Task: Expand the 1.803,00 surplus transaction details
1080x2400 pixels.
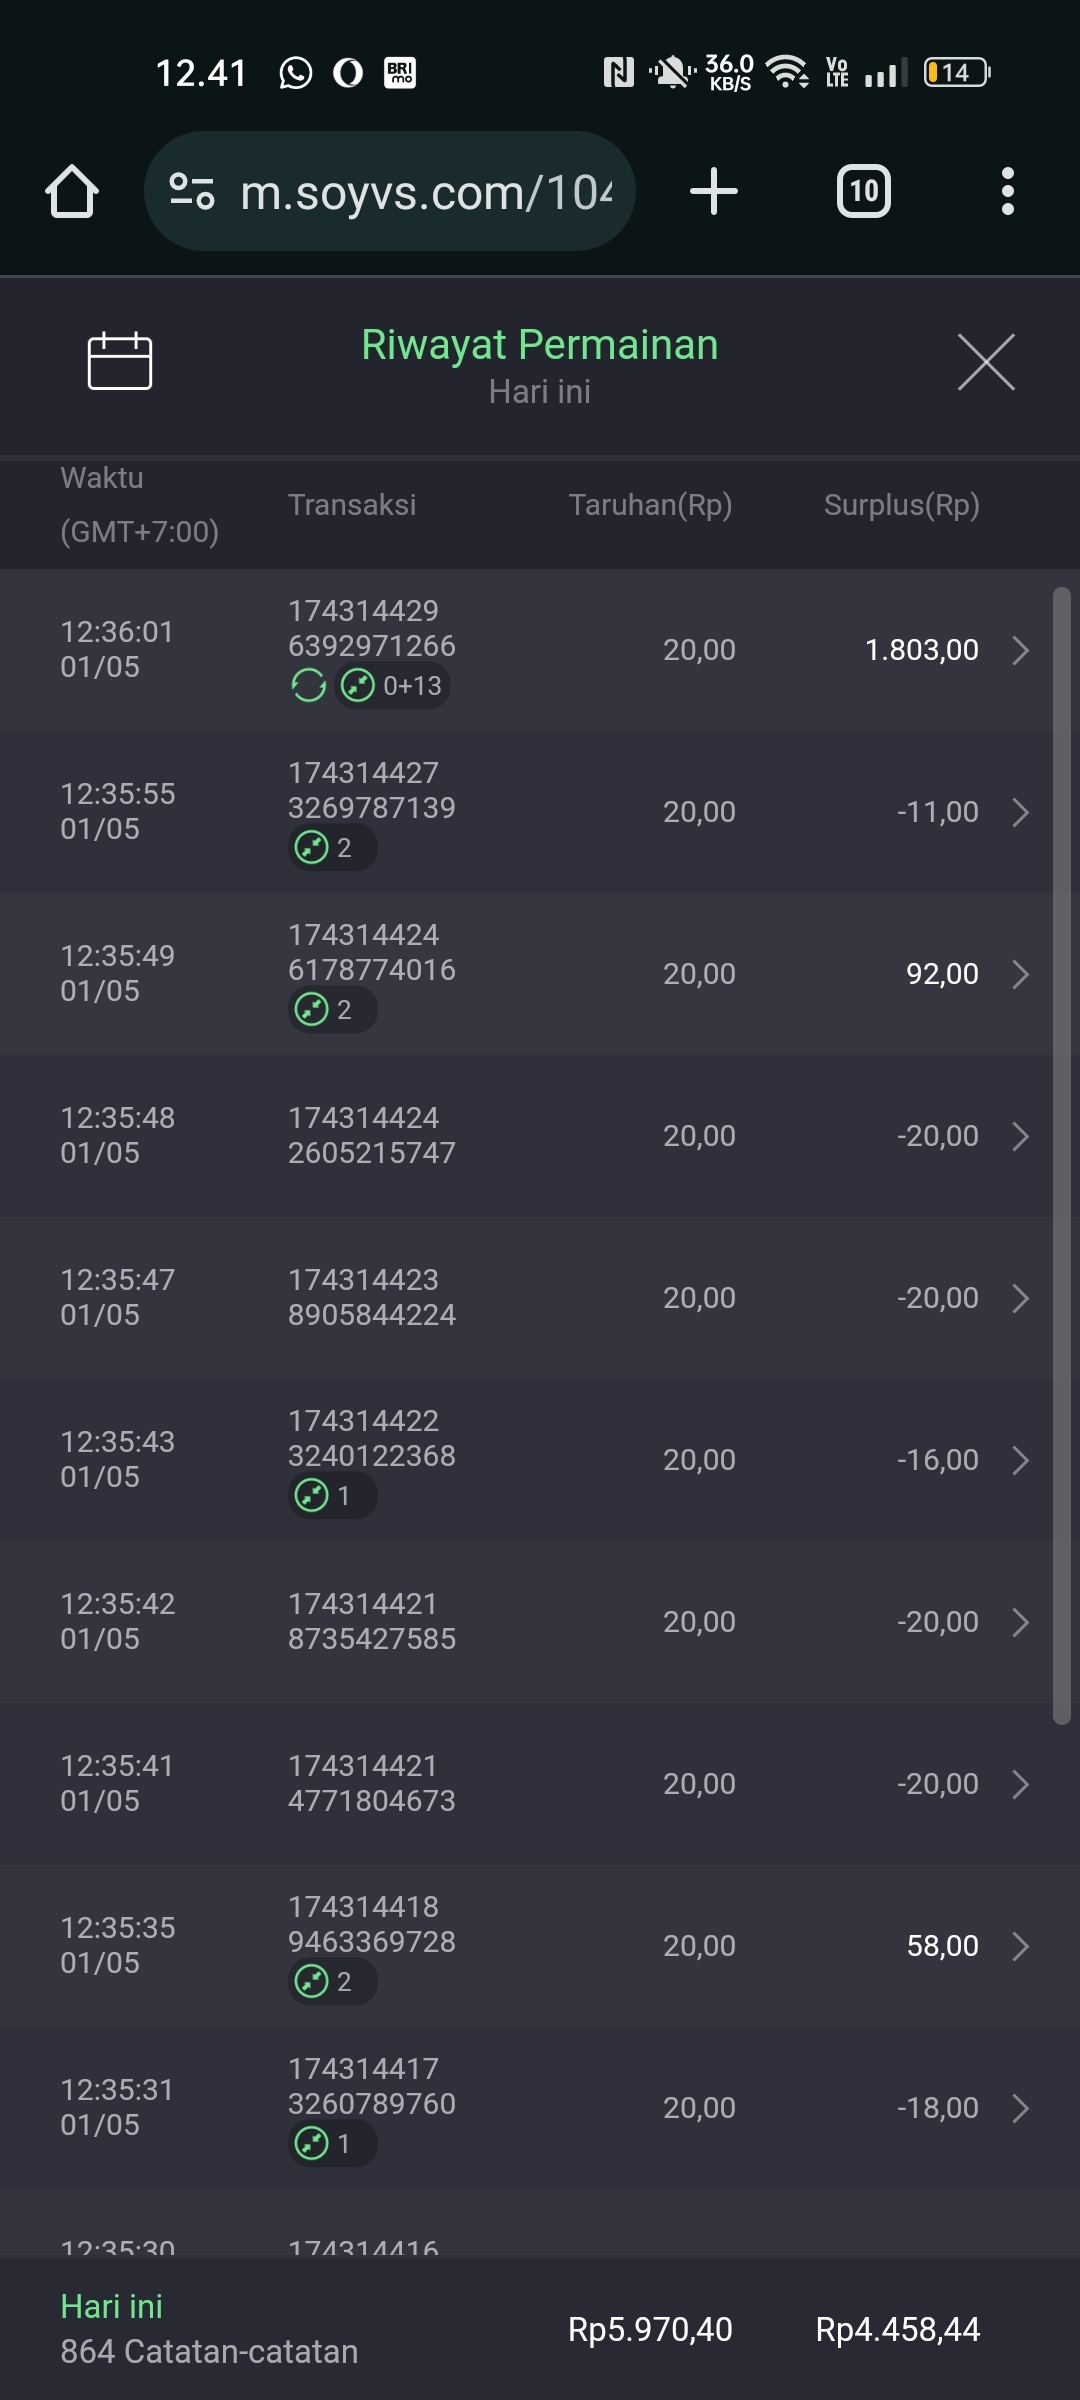Action: tap(1020, 650)
